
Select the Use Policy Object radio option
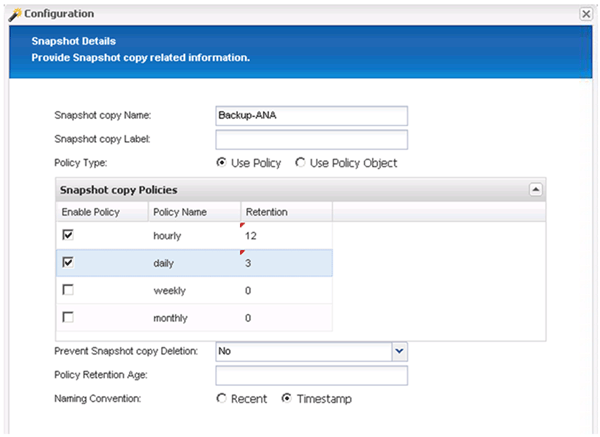301,163
